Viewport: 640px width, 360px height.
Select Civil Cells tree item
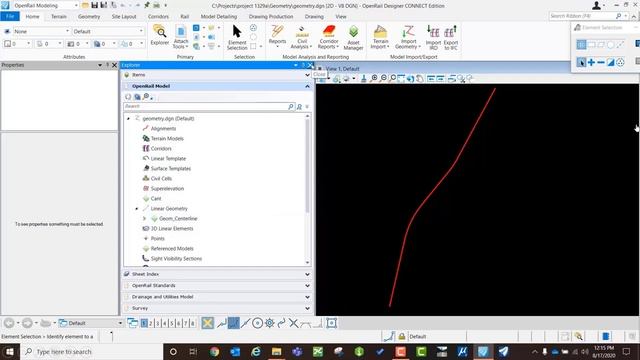[x=161, y=178]
